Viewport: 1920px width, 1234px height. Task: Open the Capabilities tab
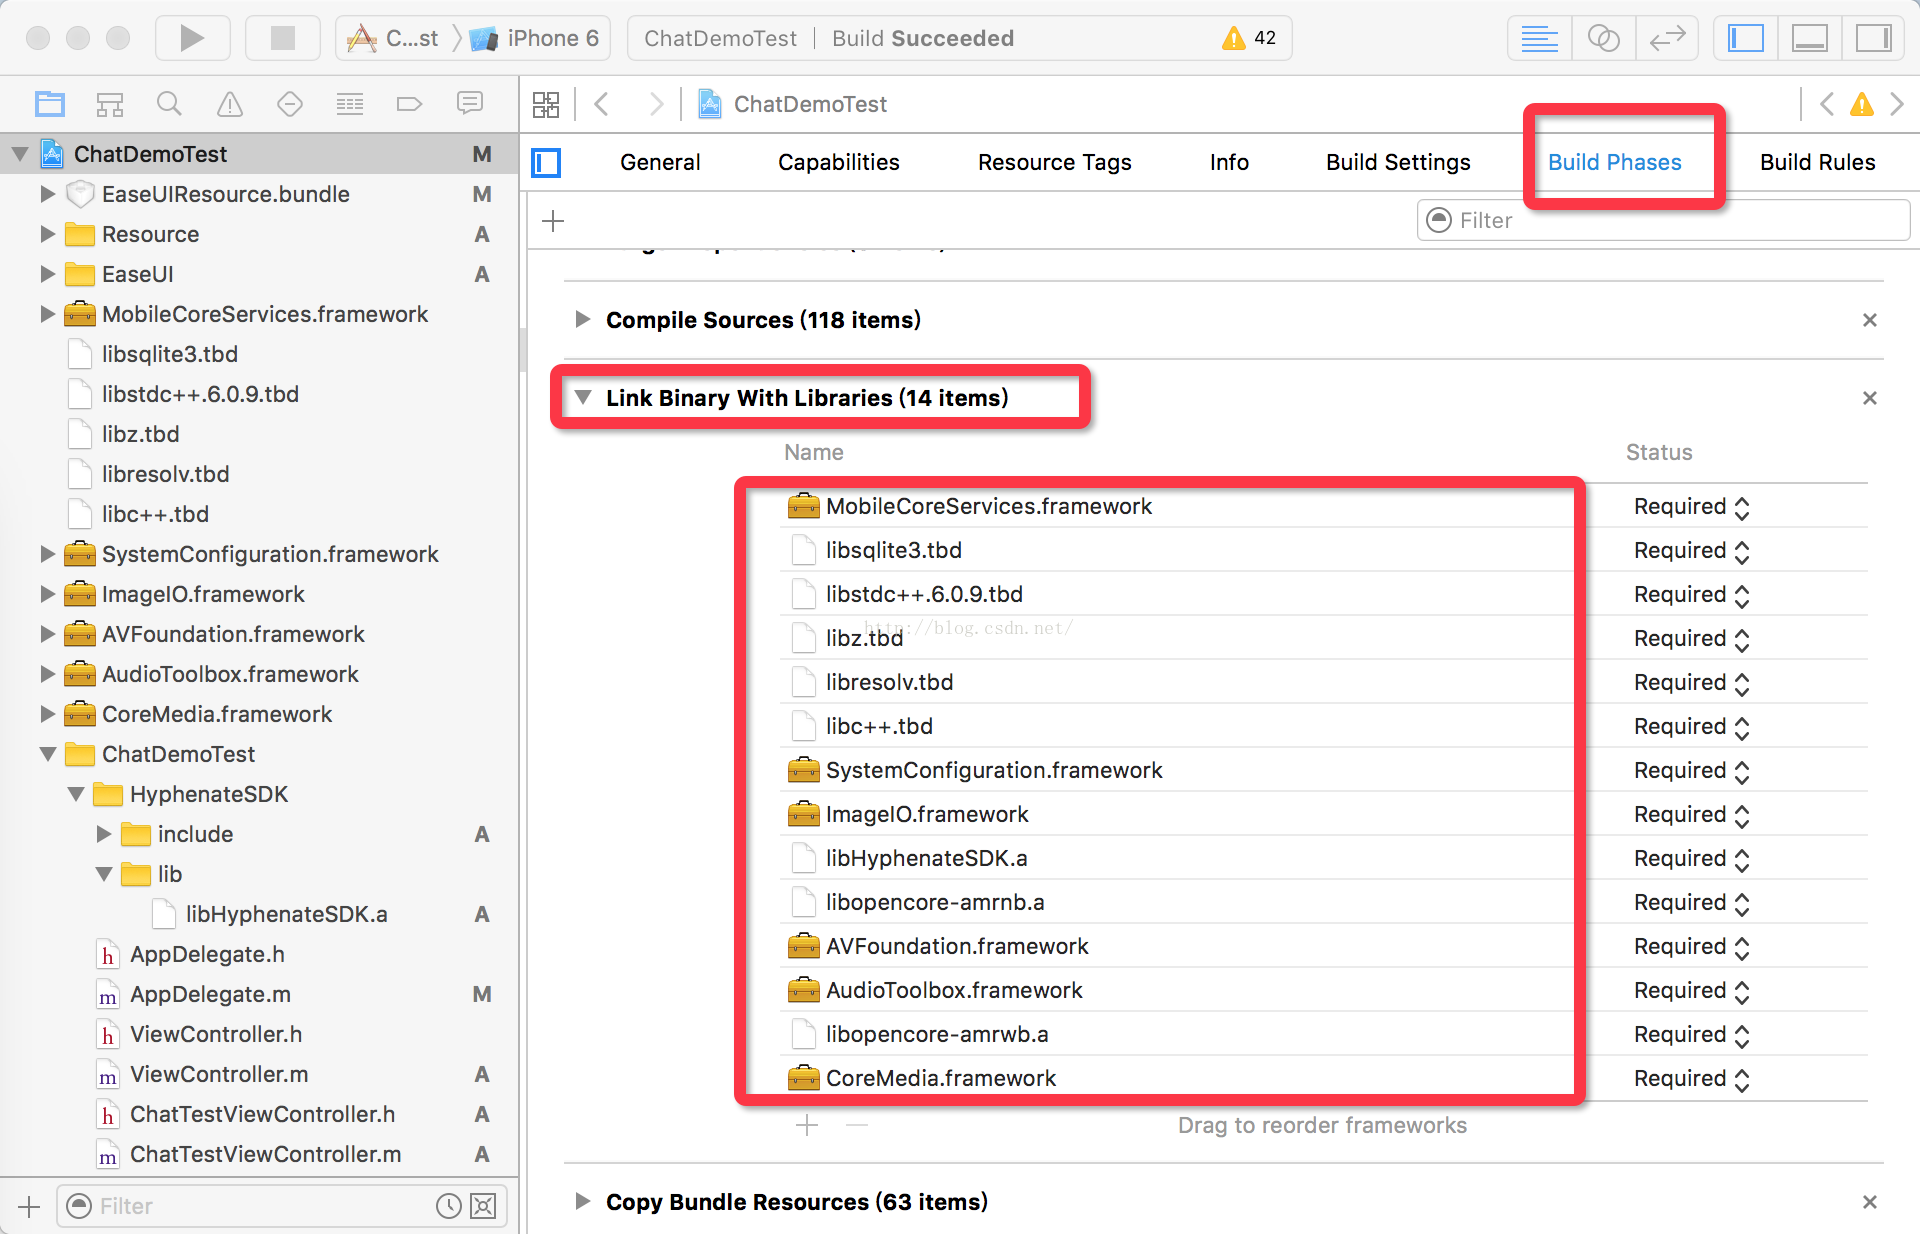838,162
